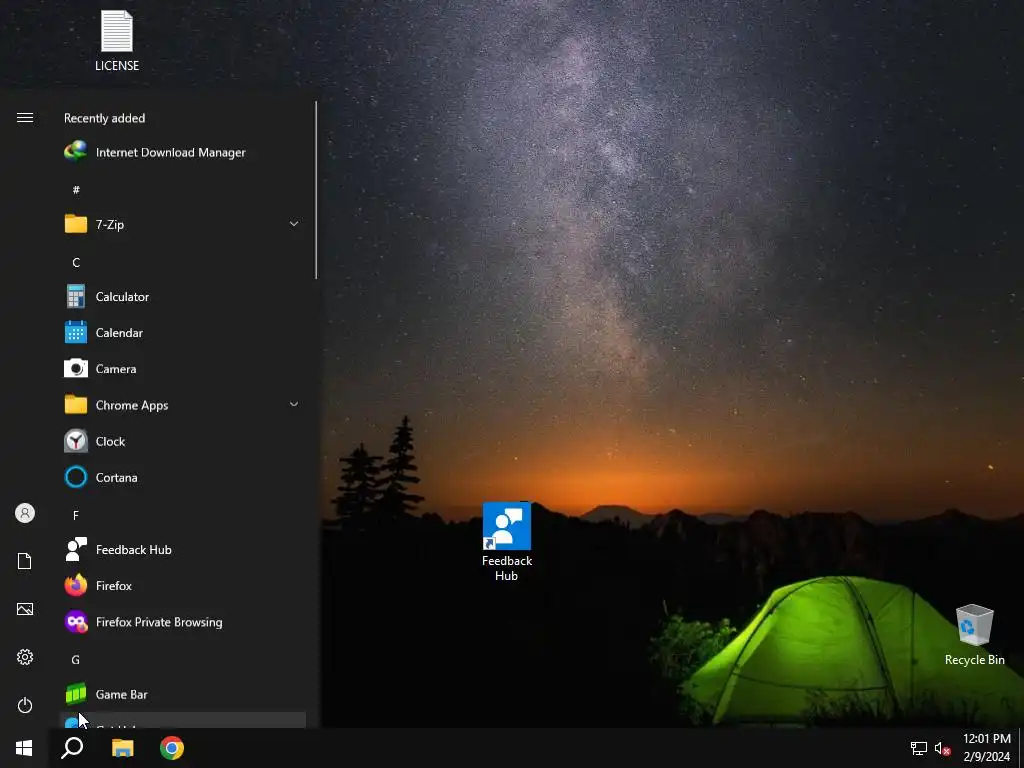Launch Google Chrome from the taskbar
Viewport: 1024px width, 768px height.
pyautogui.click(x=172, y=748)
